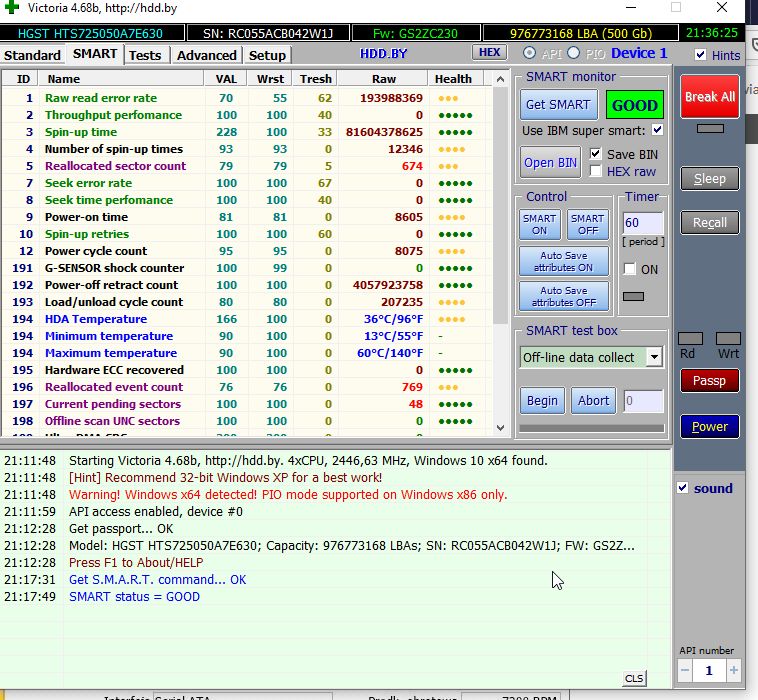Increase API number with plus stepper
Viewport: 758px width, 700px height.
pyautogui.click(x=733, y=671)
